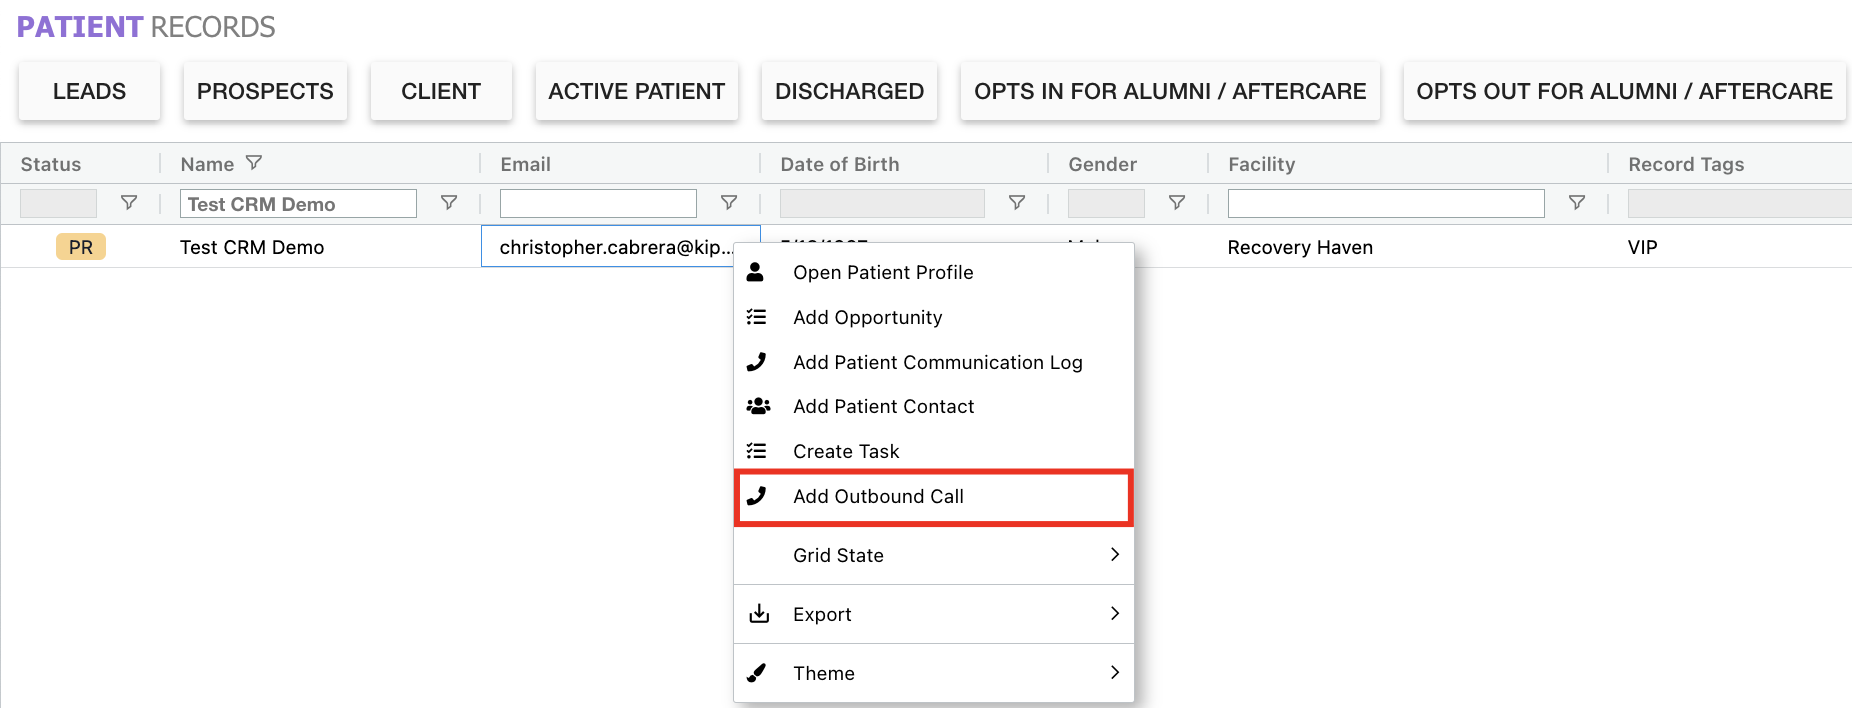Open the Status column filter icon
The image size is (1852, 708).
pos(129,203)
